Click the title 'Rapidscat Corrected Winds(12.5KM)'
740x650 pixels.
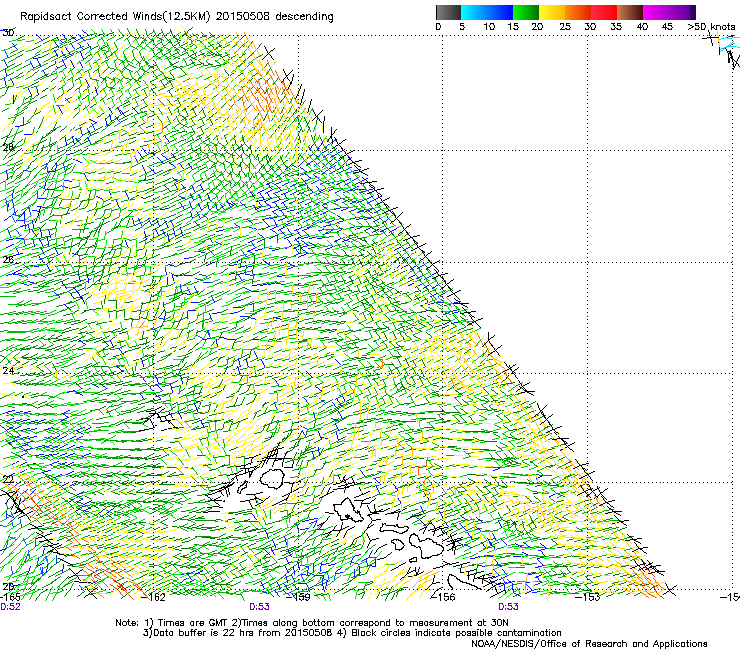pyautogui.click(x=116, y=17)
